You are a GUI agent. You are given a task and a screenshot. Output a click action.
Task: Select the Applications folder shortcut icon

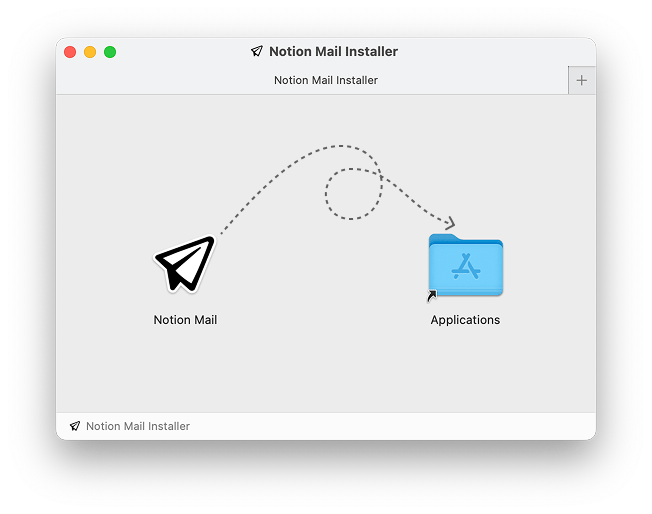click(466, 266)
